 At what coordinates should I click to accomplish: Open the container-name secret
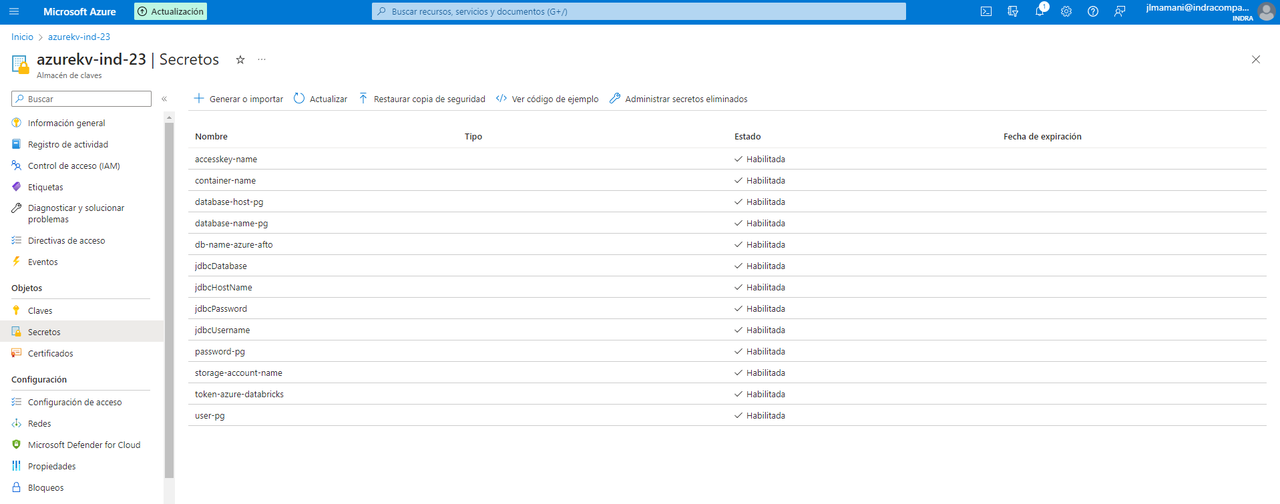coord(225,181)
